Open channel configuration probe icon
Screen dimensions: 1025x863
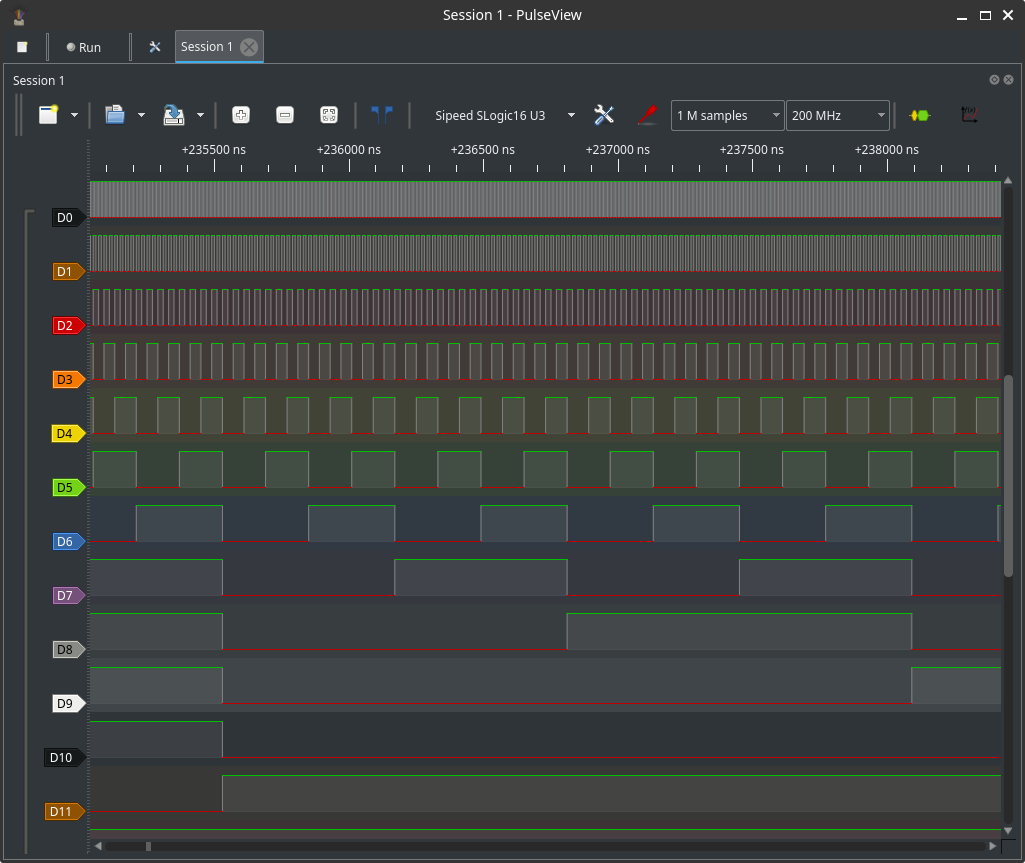pyautogui.click(x=647, y=115)
